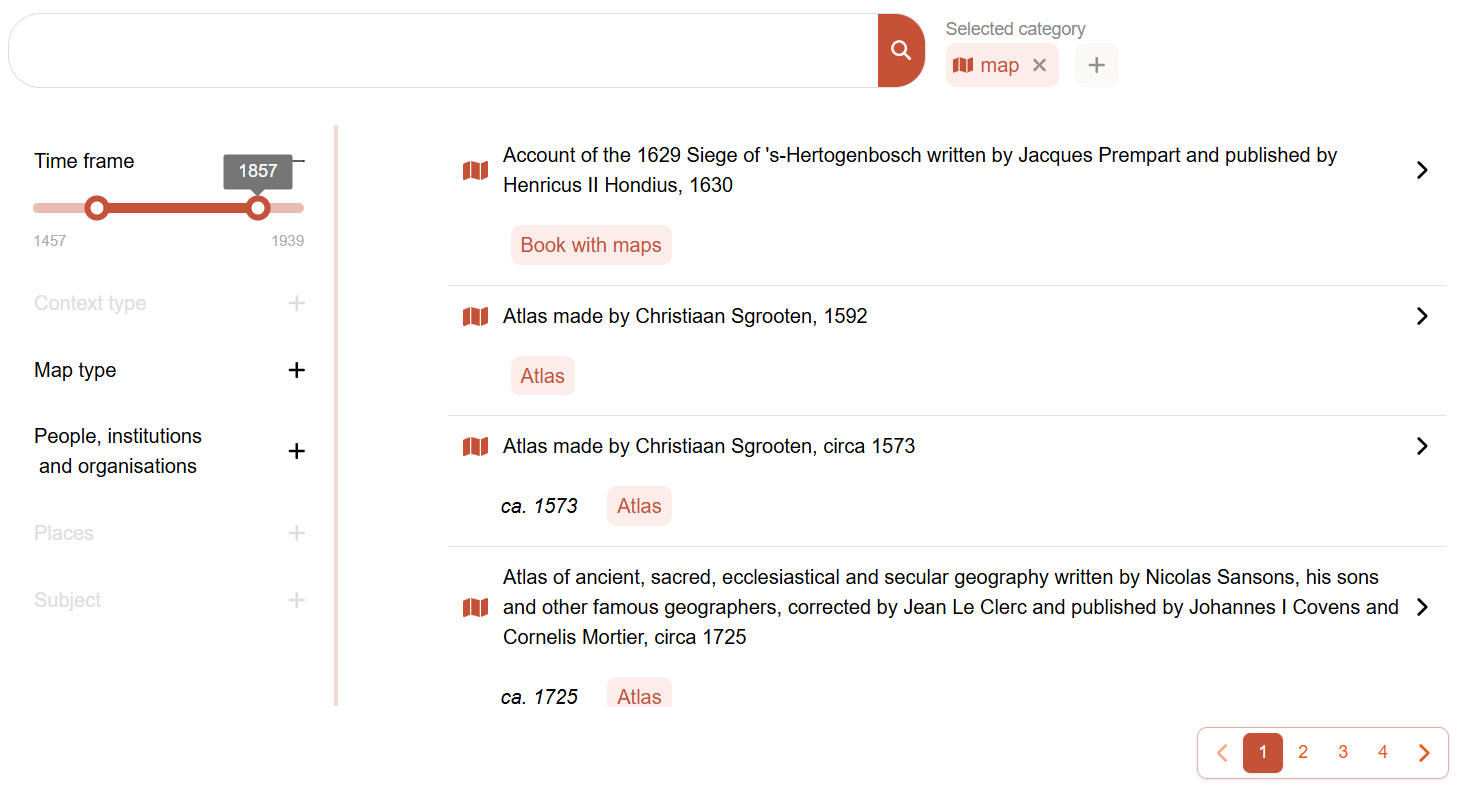Remove the map category filter
The height and width of the screenshot is (792, 1460).
[x=1039, y=65]
